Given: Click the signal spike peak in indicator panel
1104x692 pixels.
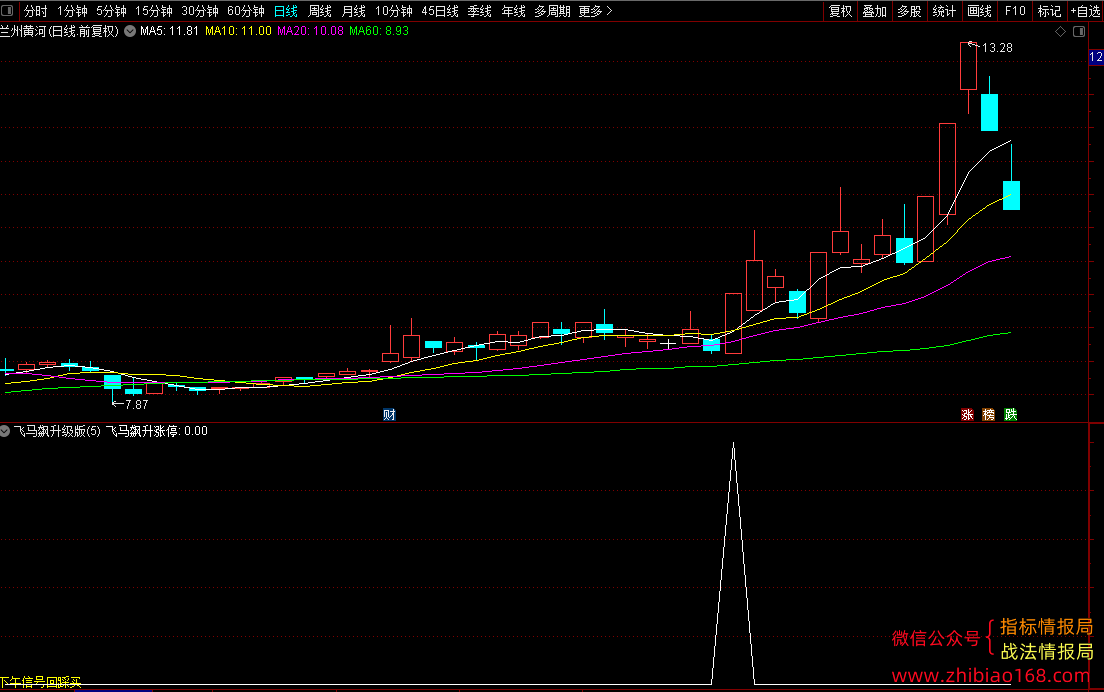Looking at the screenshot, I should [x=733, y=445].
